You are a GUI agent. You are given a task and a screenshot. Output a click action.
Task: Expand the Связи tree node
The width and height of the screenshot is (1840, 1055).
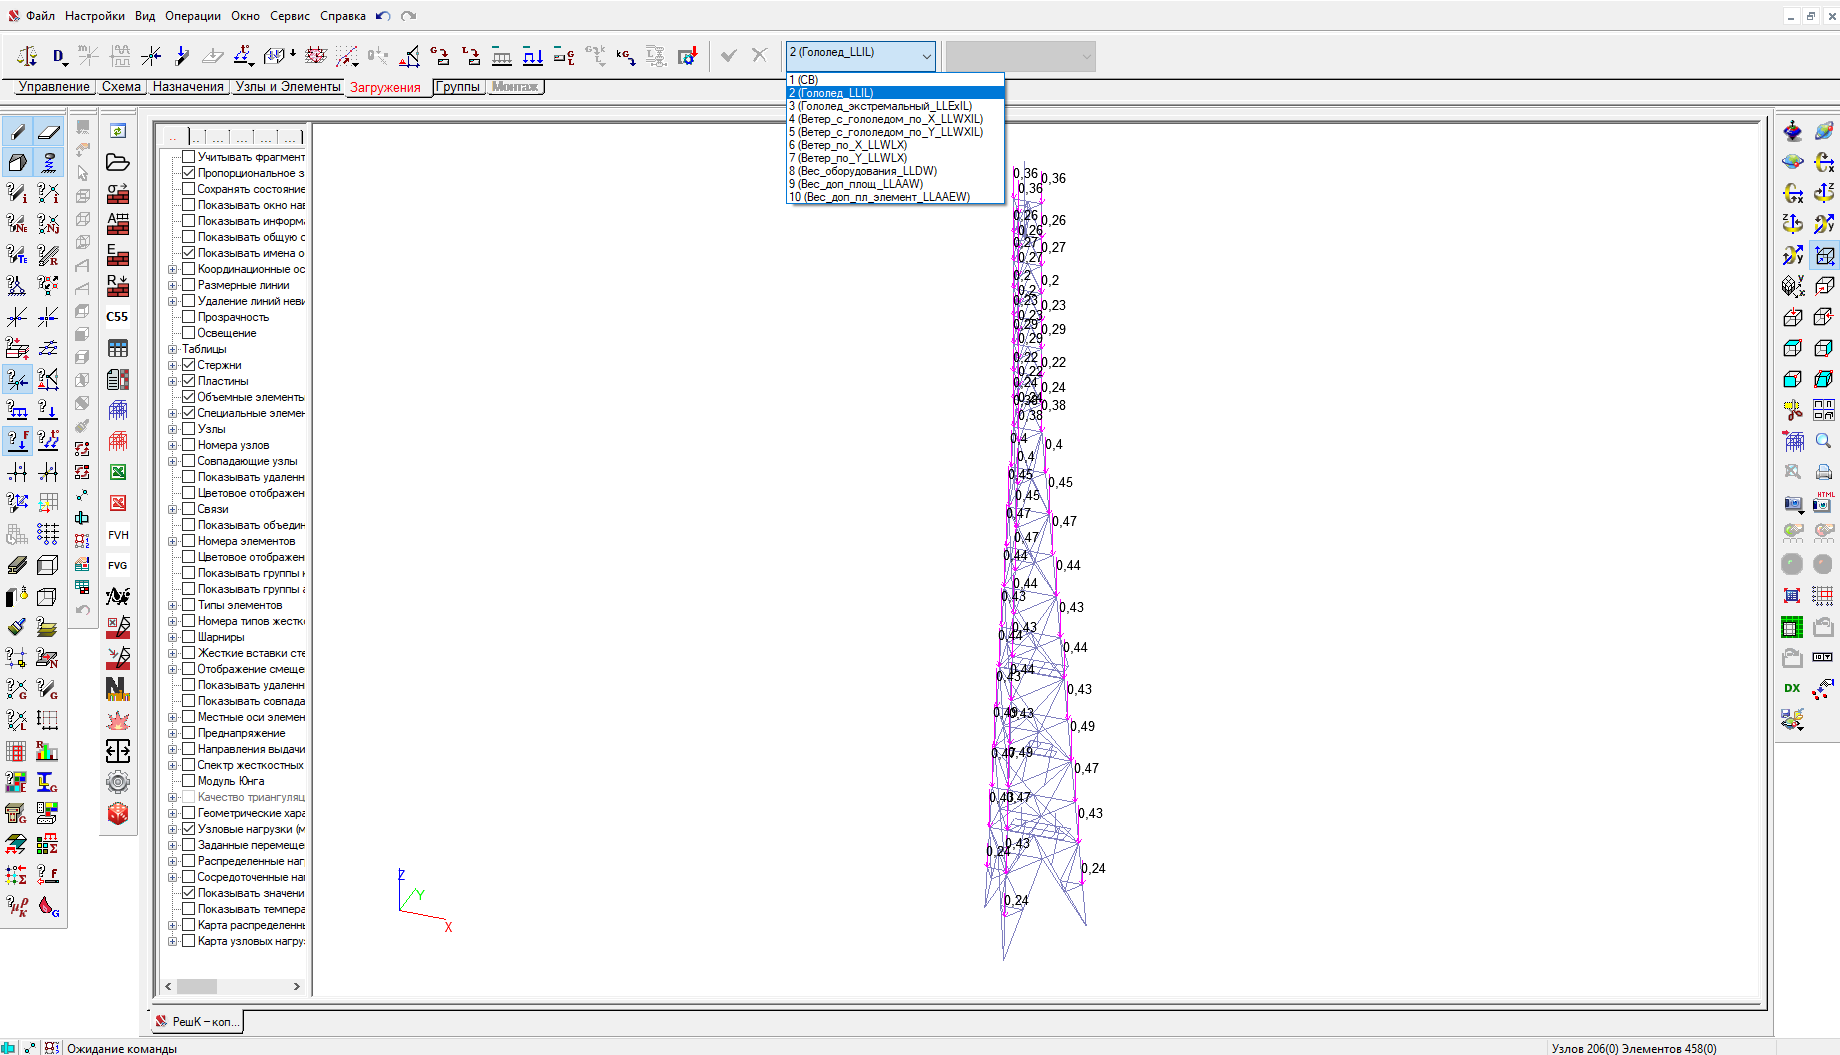point(172,509)
